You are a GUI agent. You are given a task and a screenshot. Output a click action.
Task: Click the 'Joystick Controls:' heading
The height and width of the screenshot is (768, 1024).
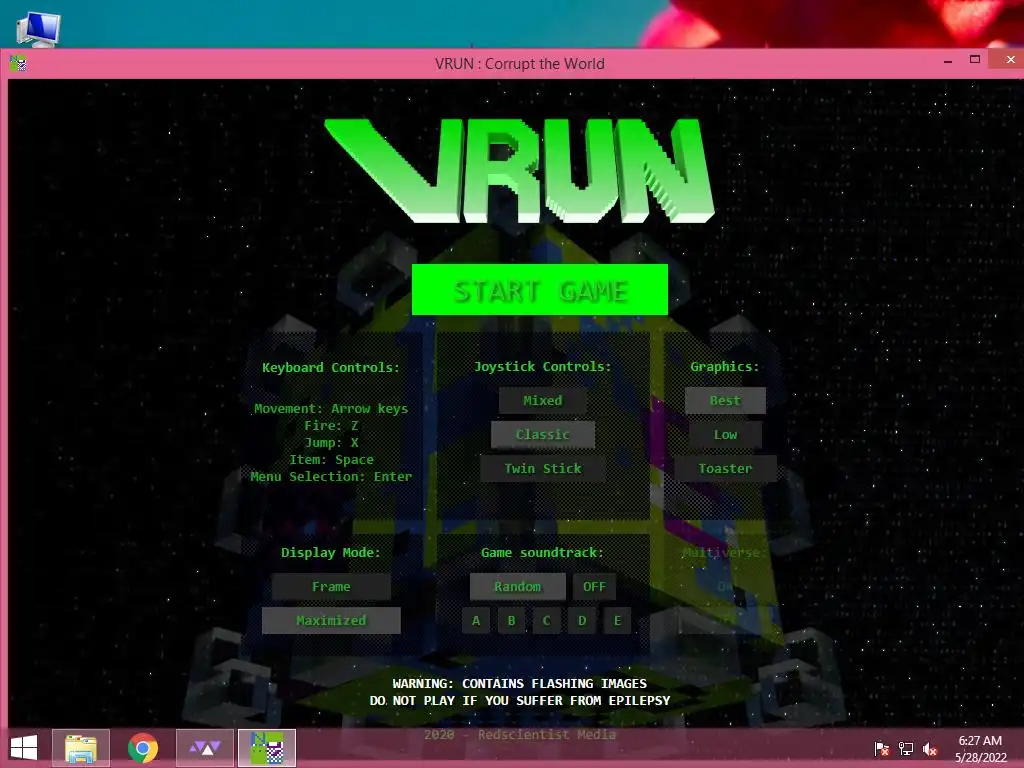click(543, 366)
